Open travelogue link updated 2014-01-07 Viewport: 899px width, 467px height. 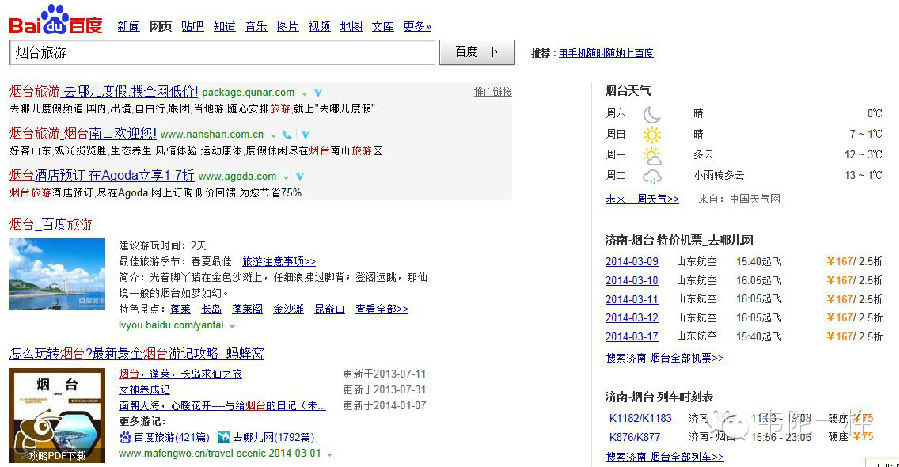point(222,406)
